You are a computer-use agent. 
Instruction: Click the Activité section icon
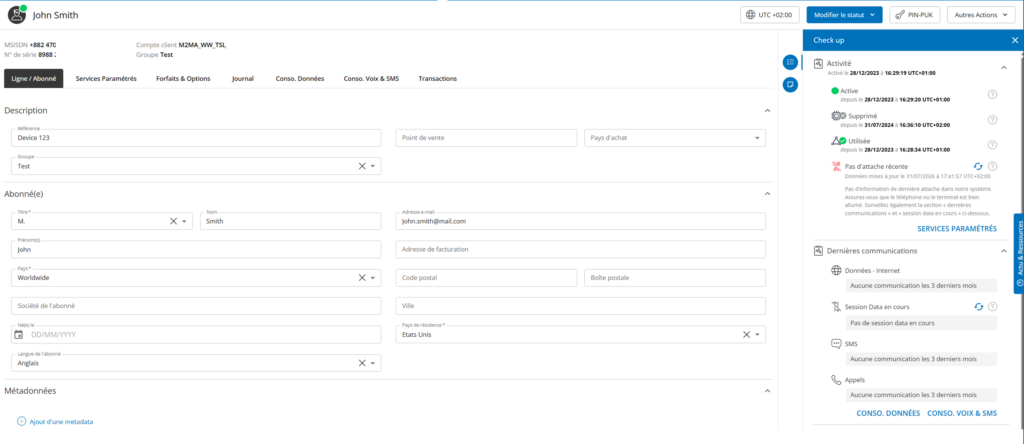point(818,64)
